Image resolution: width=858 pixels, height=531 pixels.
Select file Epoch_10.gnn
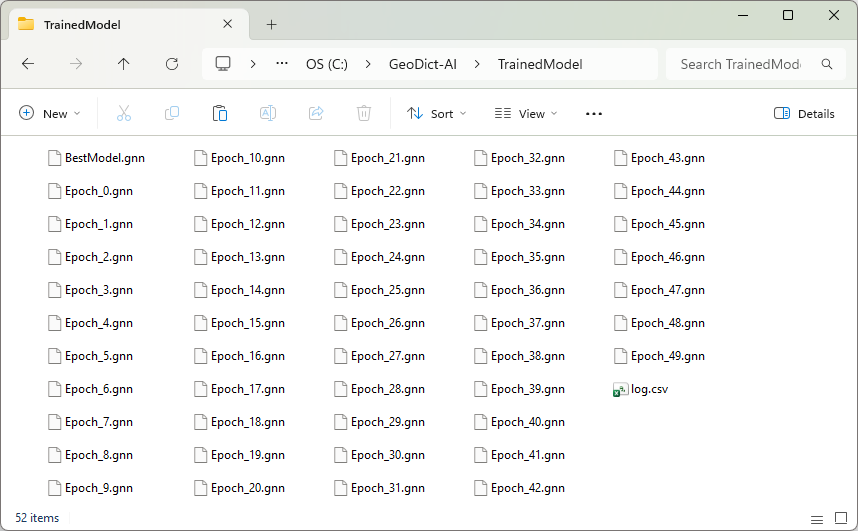240,158
